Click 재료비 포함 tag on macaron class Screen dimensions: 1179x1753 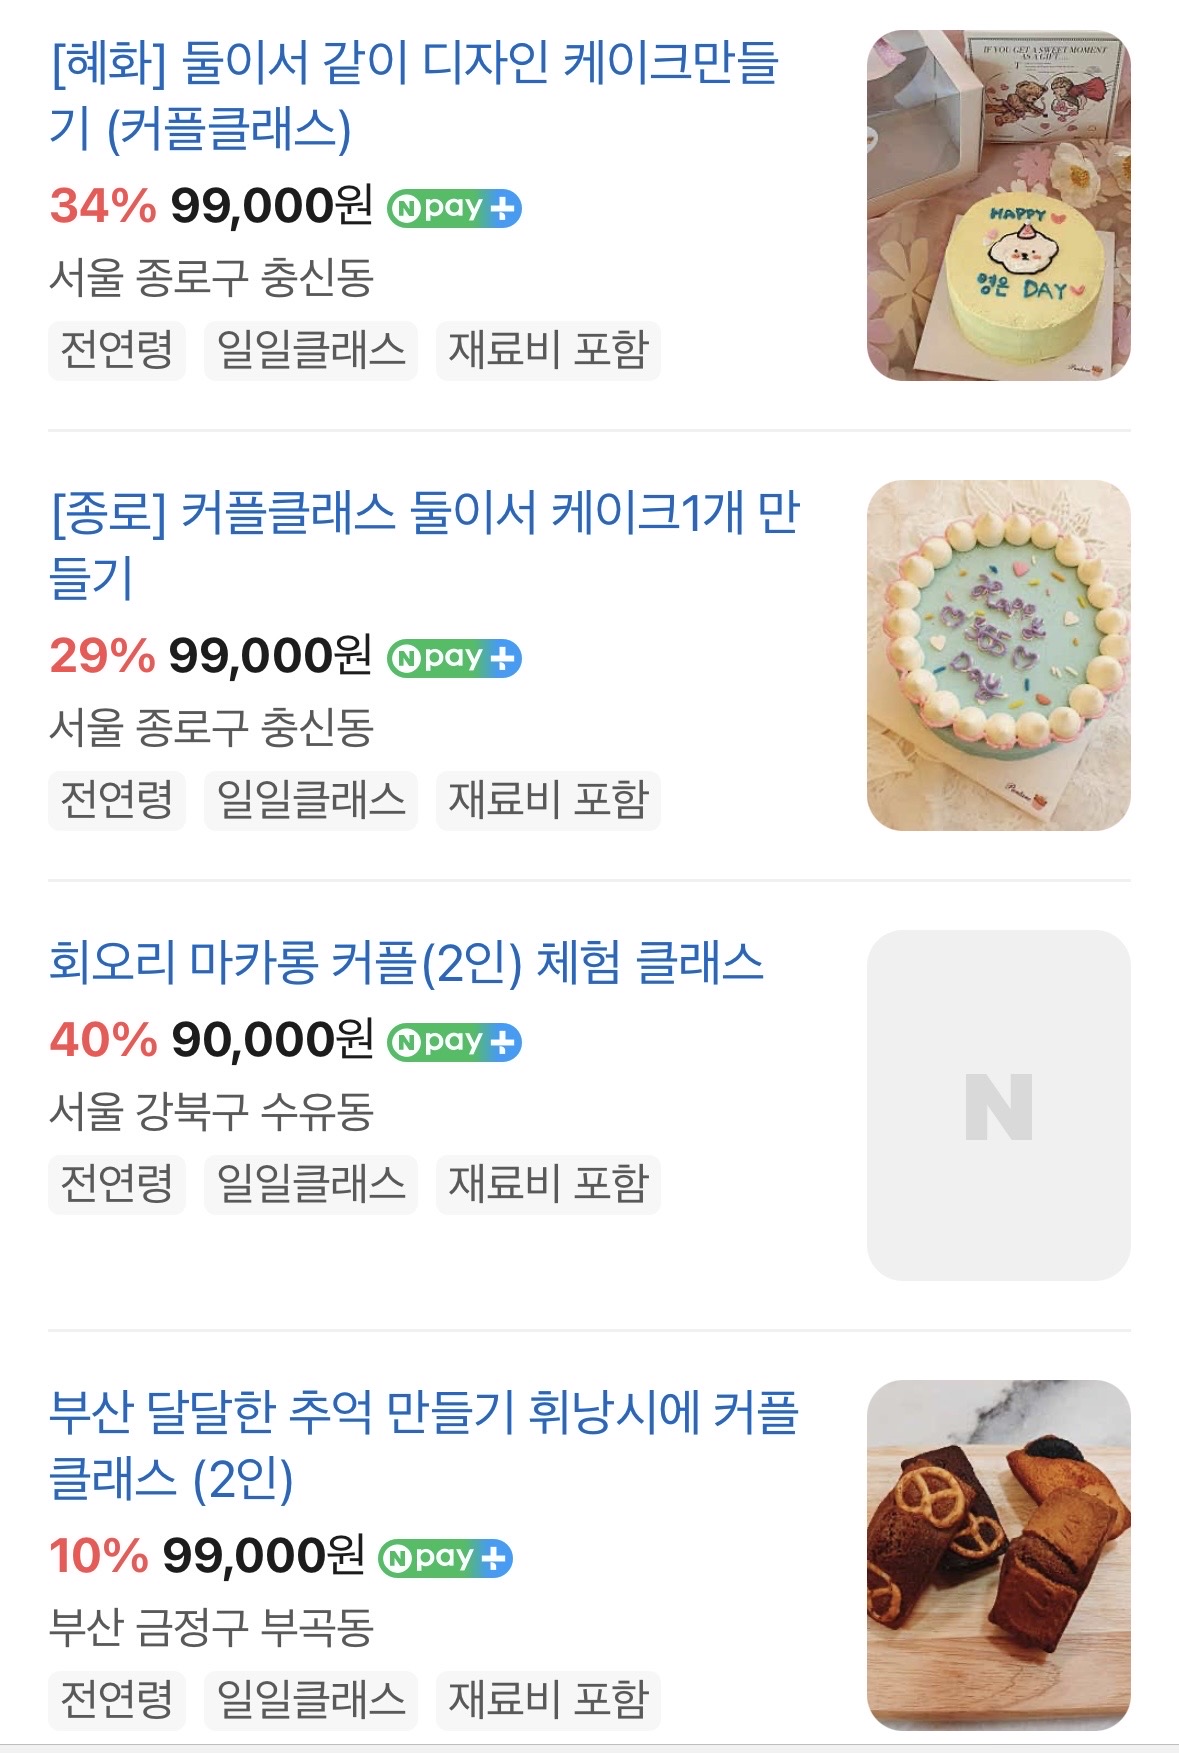548,1184
